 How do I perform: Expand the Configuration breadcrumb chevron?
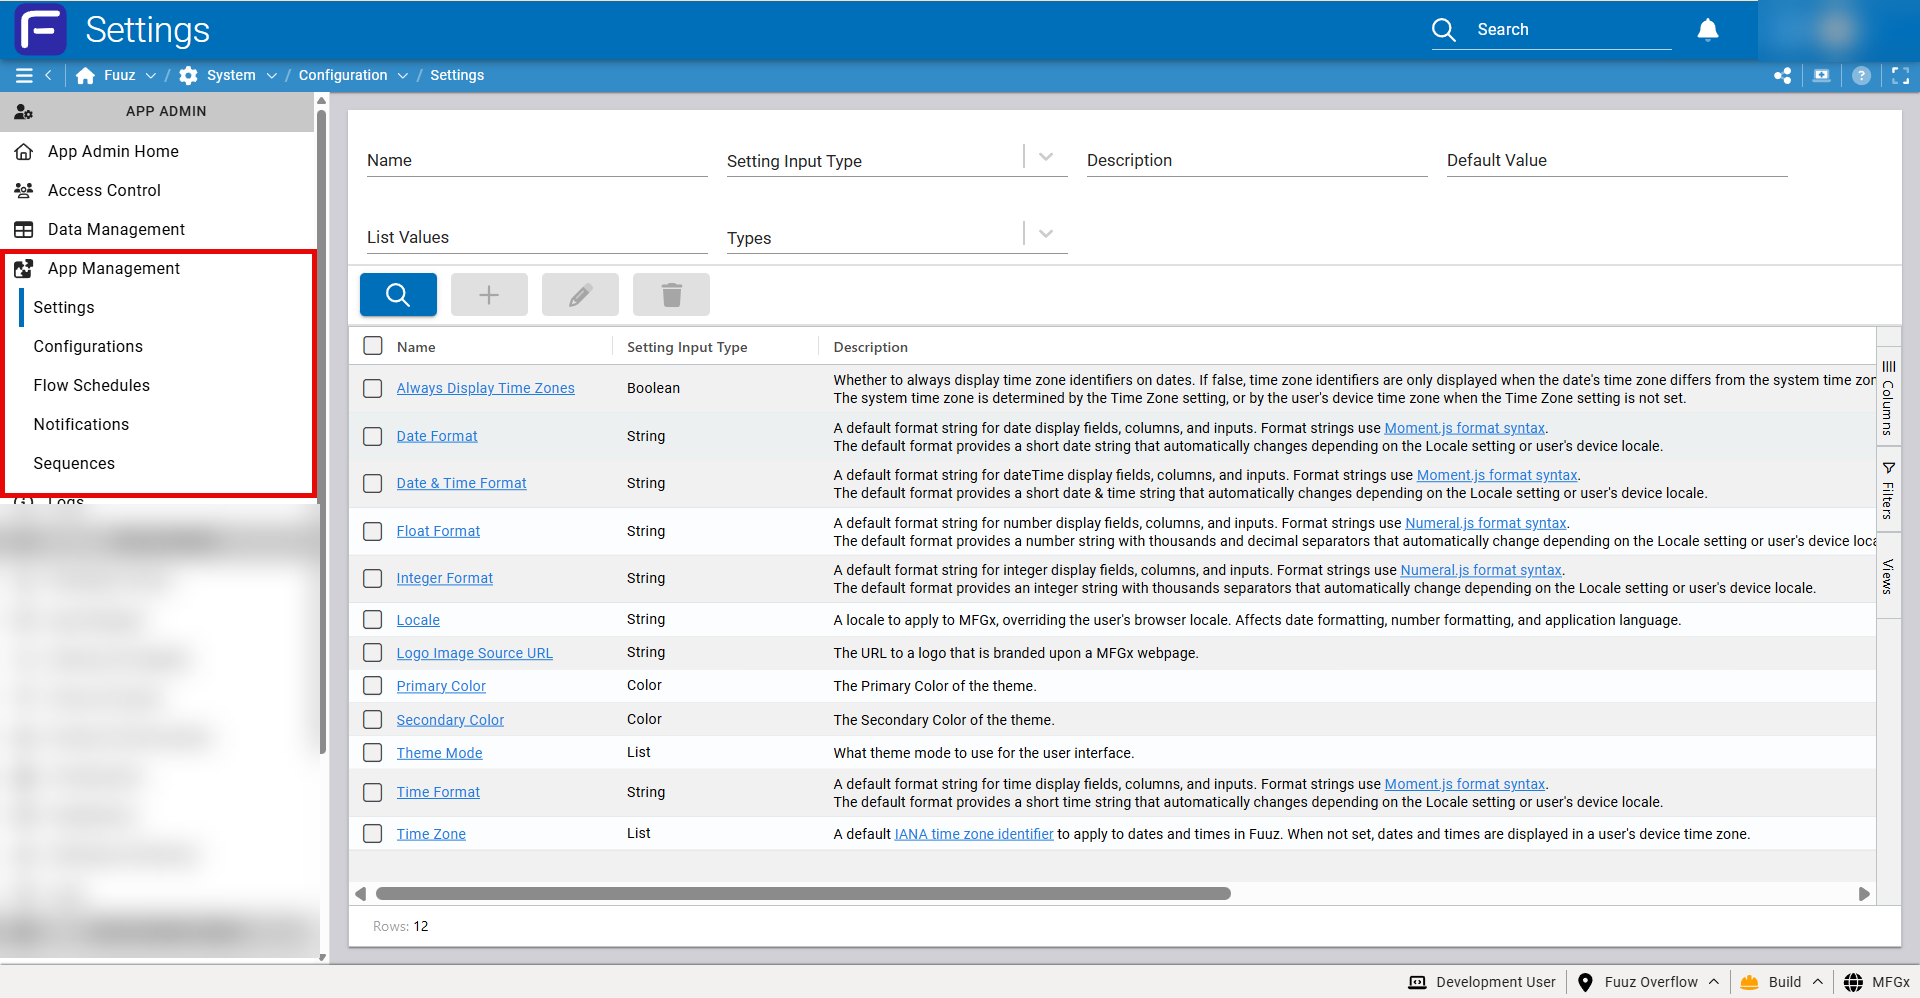point(403,76)
